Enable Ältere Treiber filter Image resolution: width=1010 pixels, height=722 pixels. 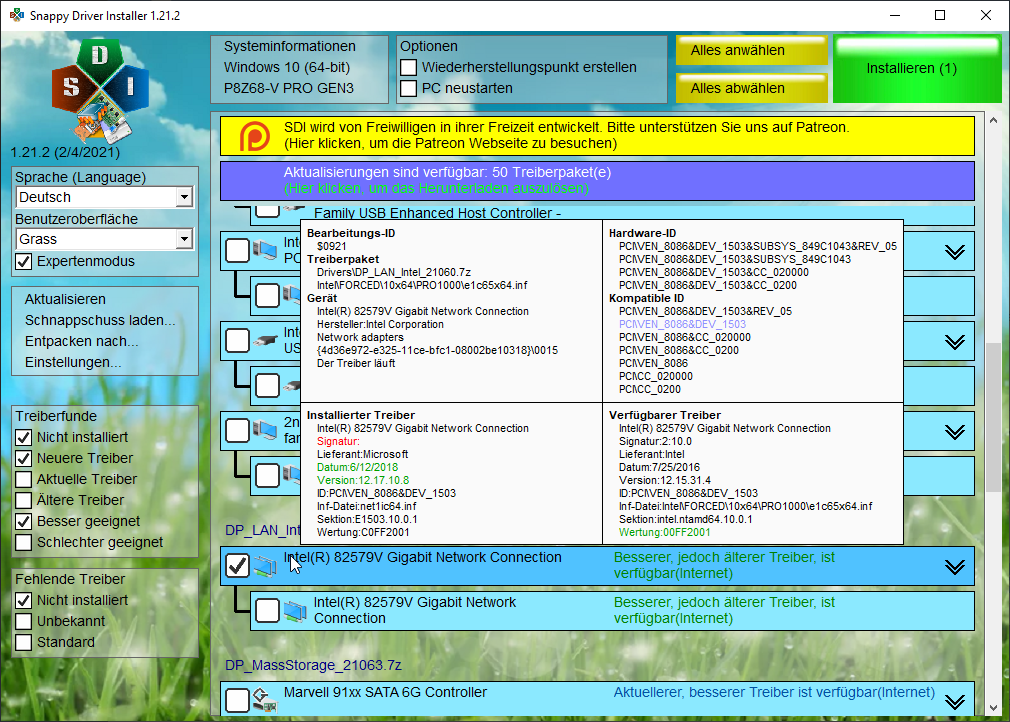pos(24,500)
